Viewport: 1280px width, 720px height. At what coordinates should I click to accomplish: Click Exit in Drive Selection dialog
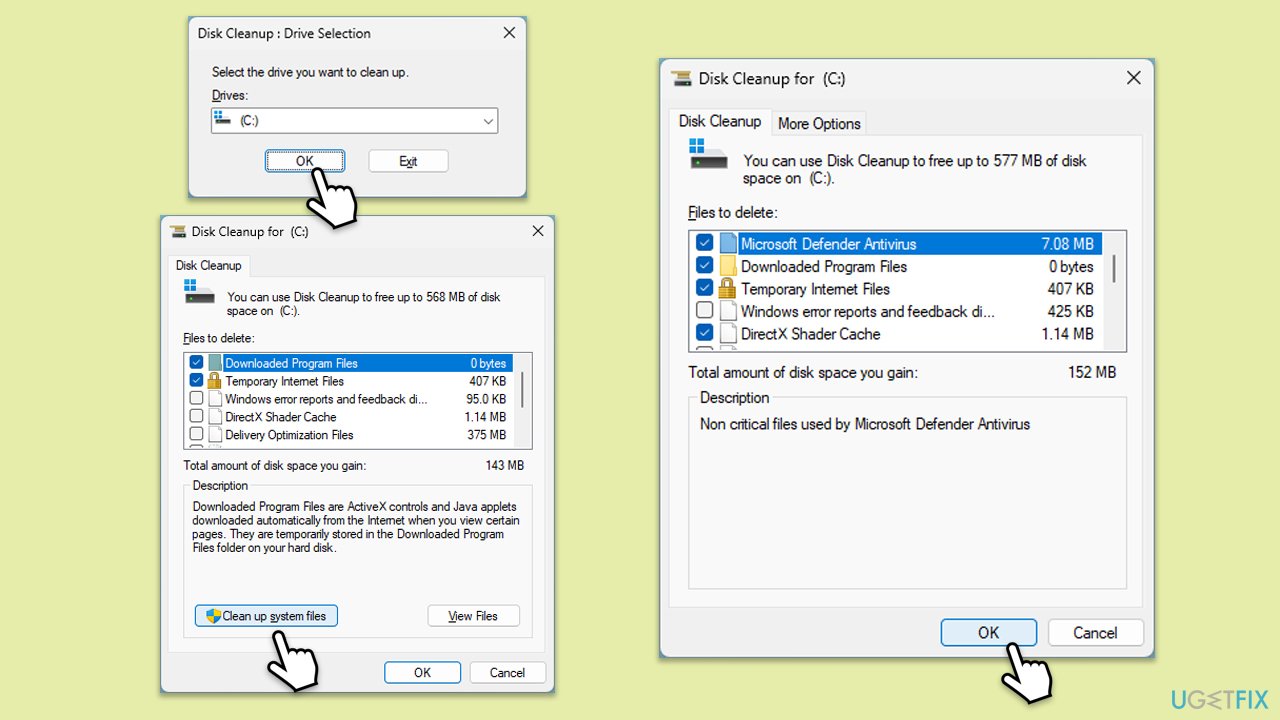click(408, 161)
